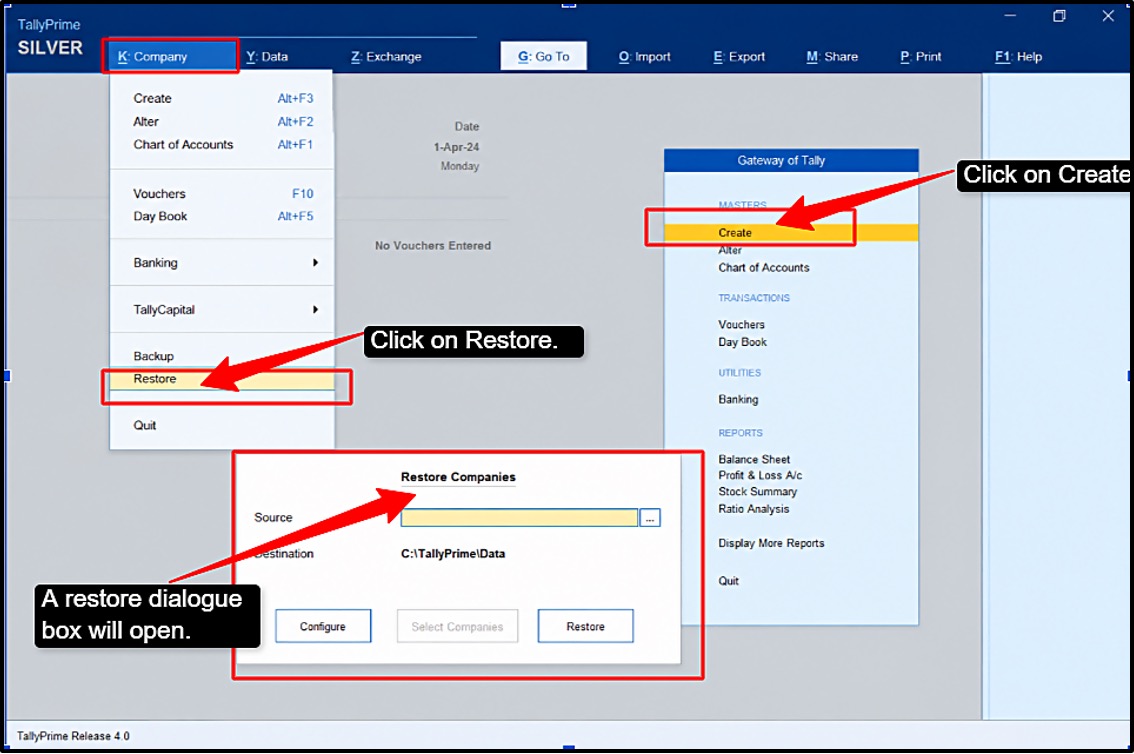Click destination path C:\TallyPrime\Data
The width and height of the screenshot is (1134, 754).
click(453, 554)
